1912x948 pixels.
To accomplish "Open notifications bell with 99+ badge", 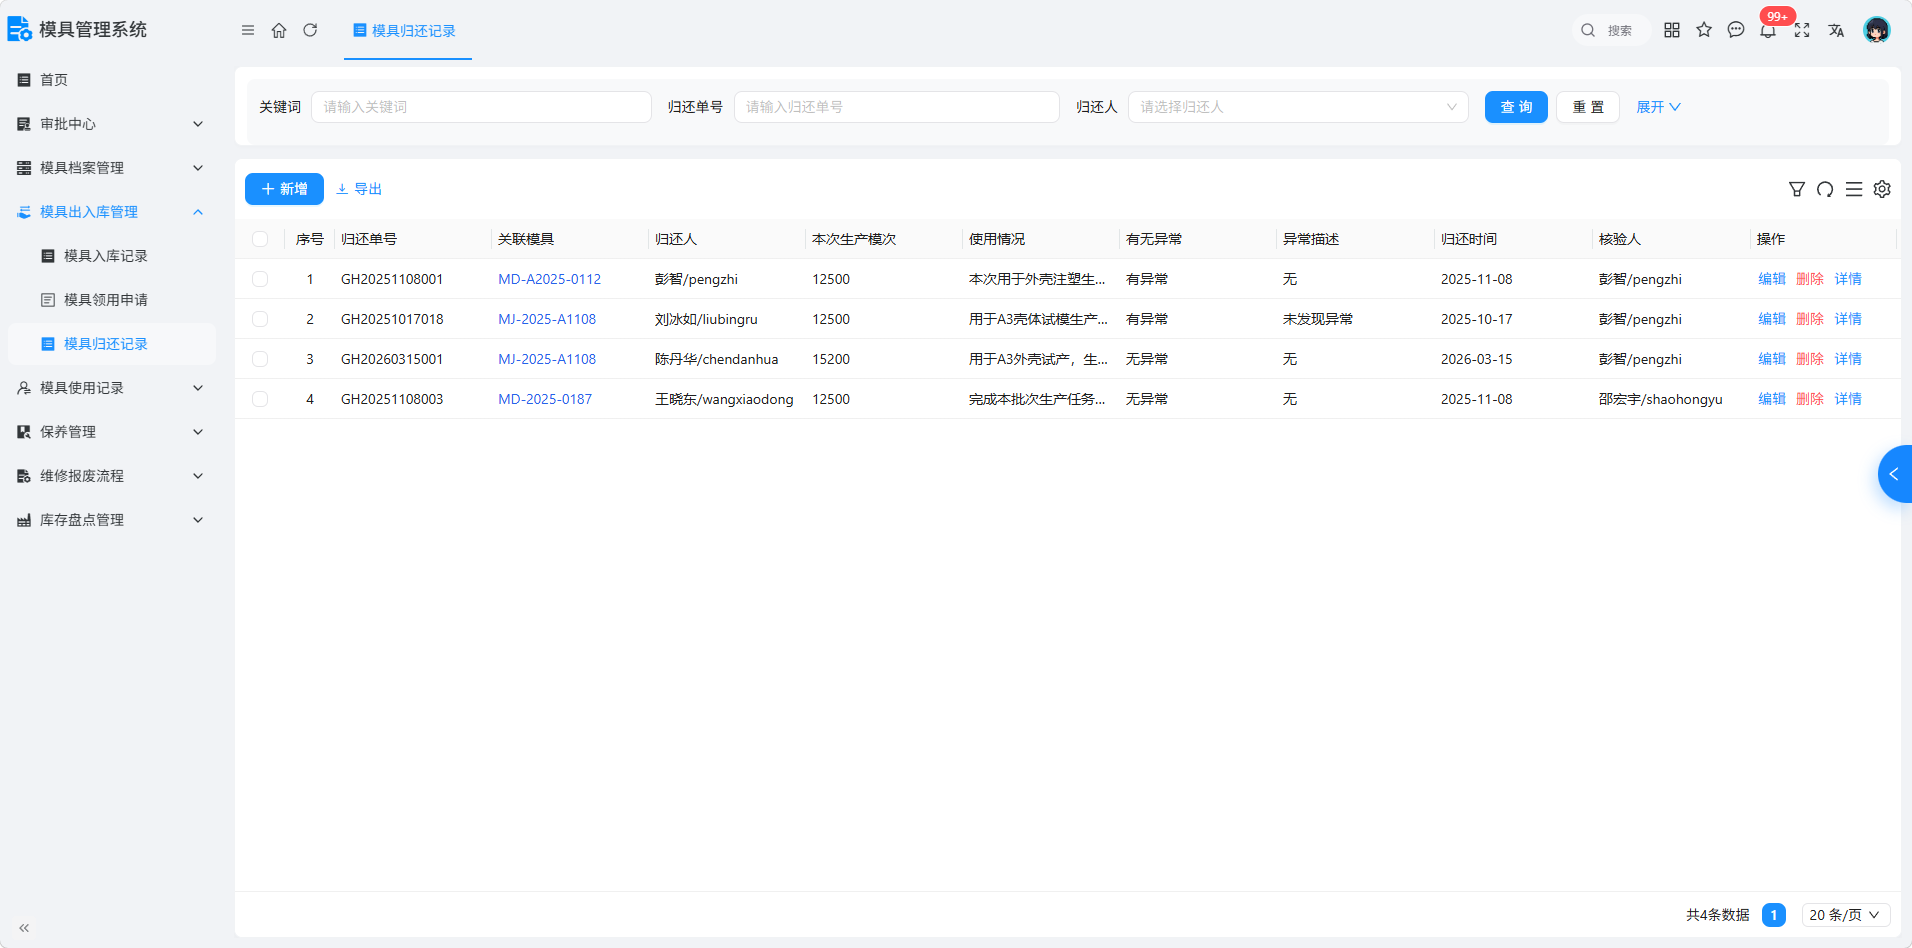I will (1768, 30).
